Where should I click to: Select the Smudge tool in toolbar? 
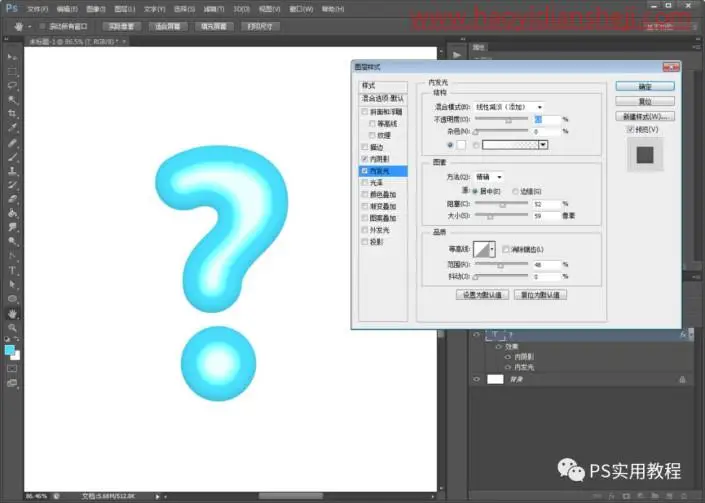pyautogui.click(x=12, y=227)
